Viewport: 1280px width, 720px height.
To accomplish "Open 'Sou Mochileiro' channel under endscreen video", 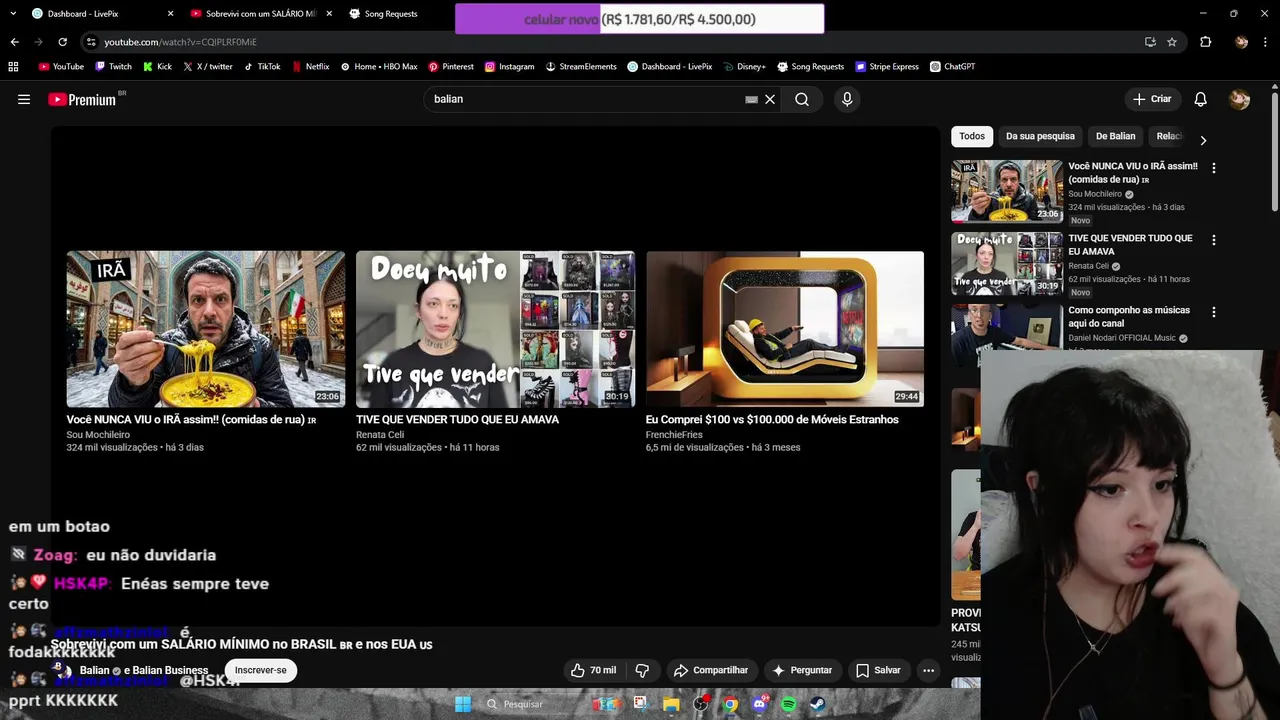I will coord(98,435).
